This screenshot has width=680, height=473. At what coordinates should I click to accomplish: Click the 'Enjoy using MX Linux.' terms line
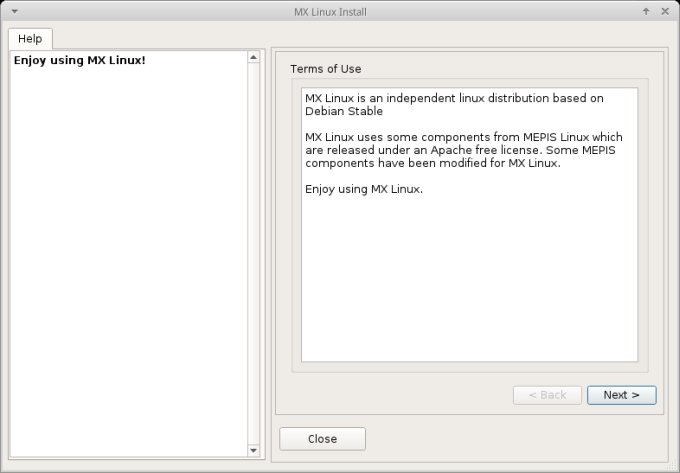tap(364, 189)
